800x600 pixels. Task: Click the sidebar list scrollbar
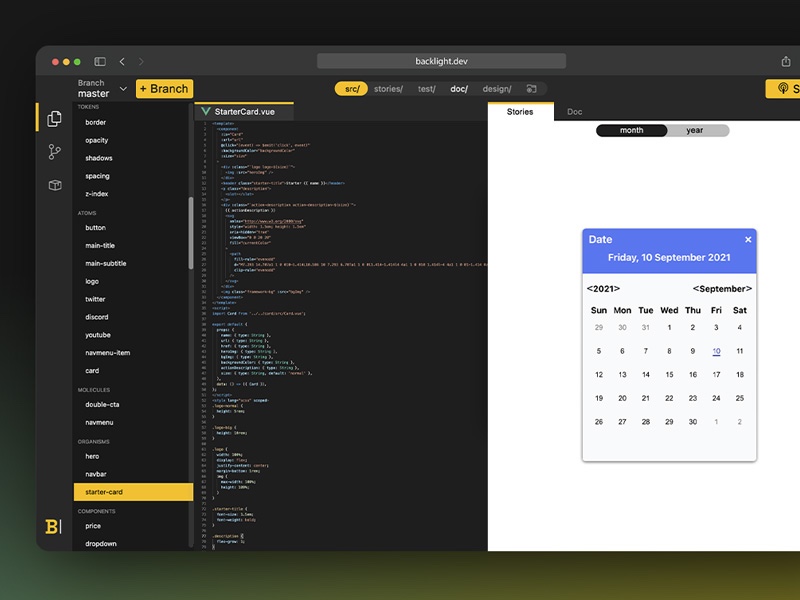[191, 233]
